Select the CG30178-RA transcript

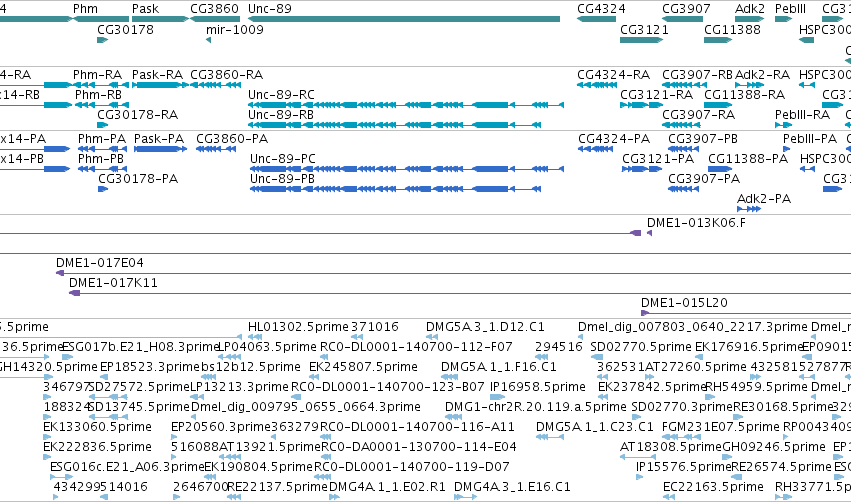(103, 125)
